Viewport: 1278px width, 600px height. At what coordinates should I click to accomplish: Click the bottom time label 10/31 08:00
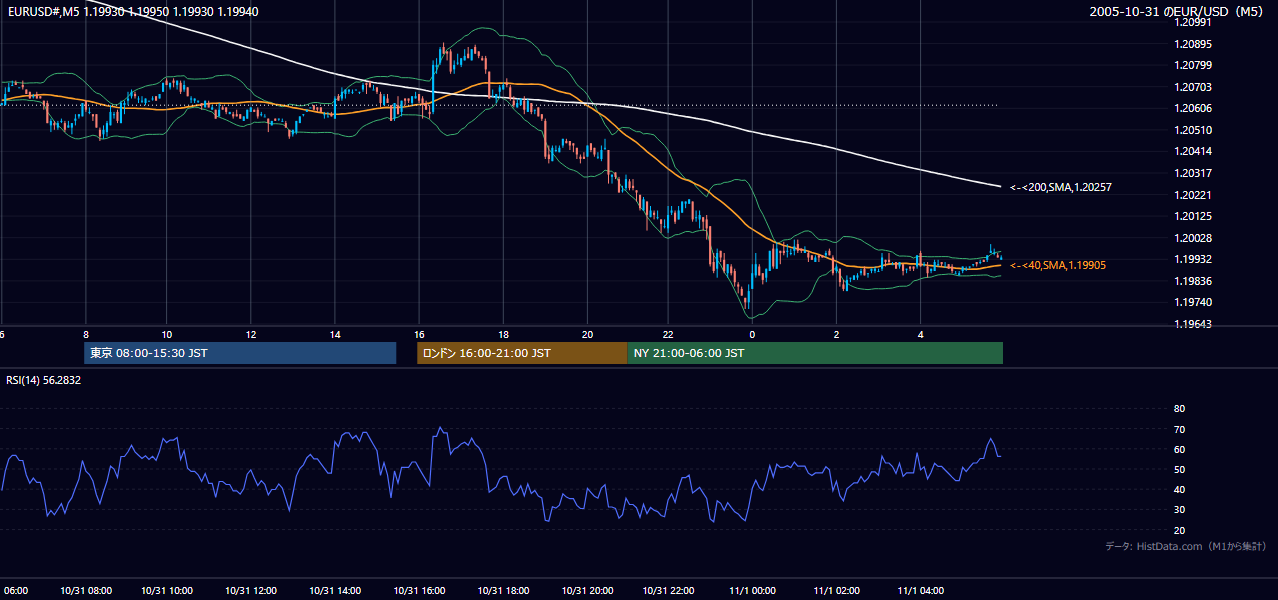click(84, 591)
